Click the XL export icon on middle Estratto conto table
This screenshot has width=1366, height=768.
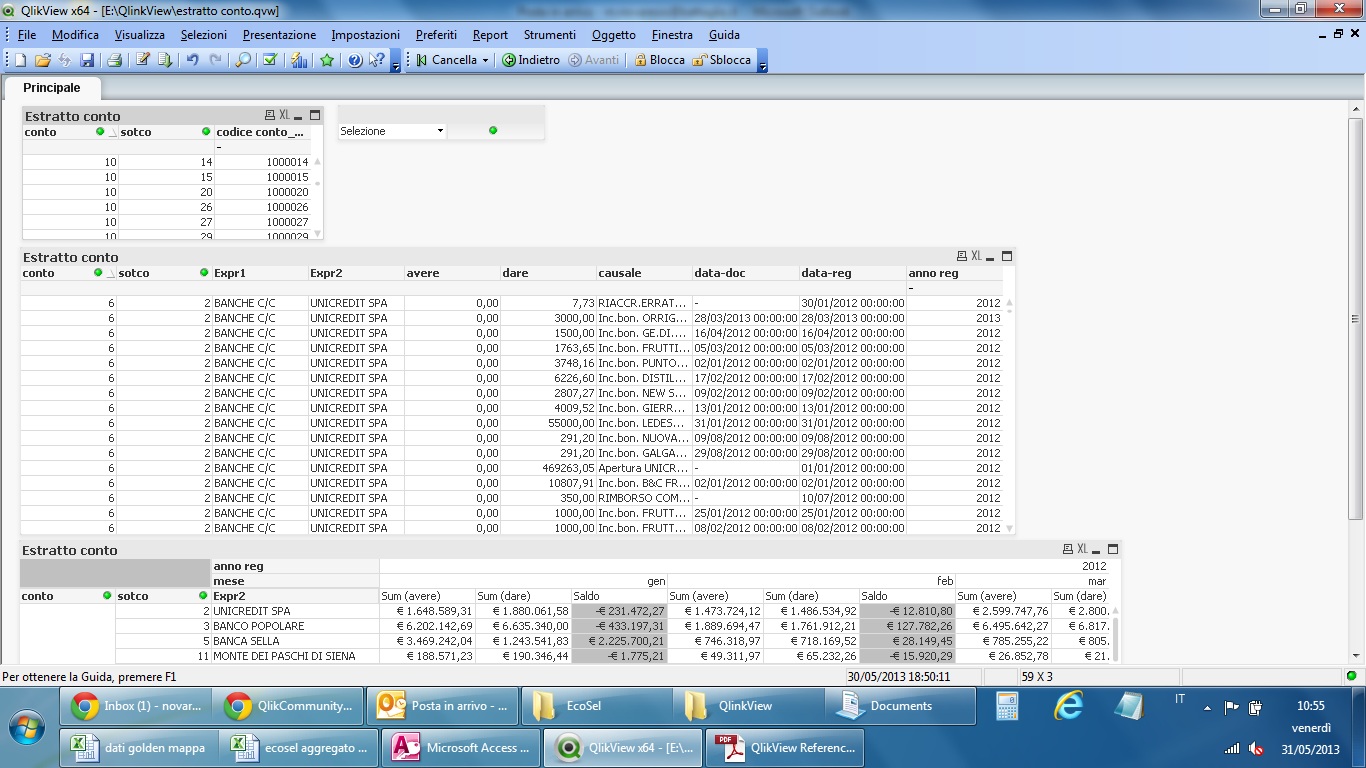tap(977, 256)
